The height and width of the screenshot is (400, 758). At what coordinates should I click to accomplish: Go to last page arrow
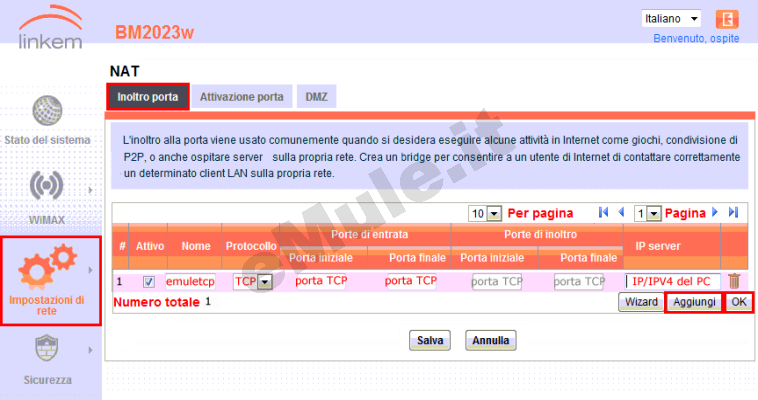(733, 212)
